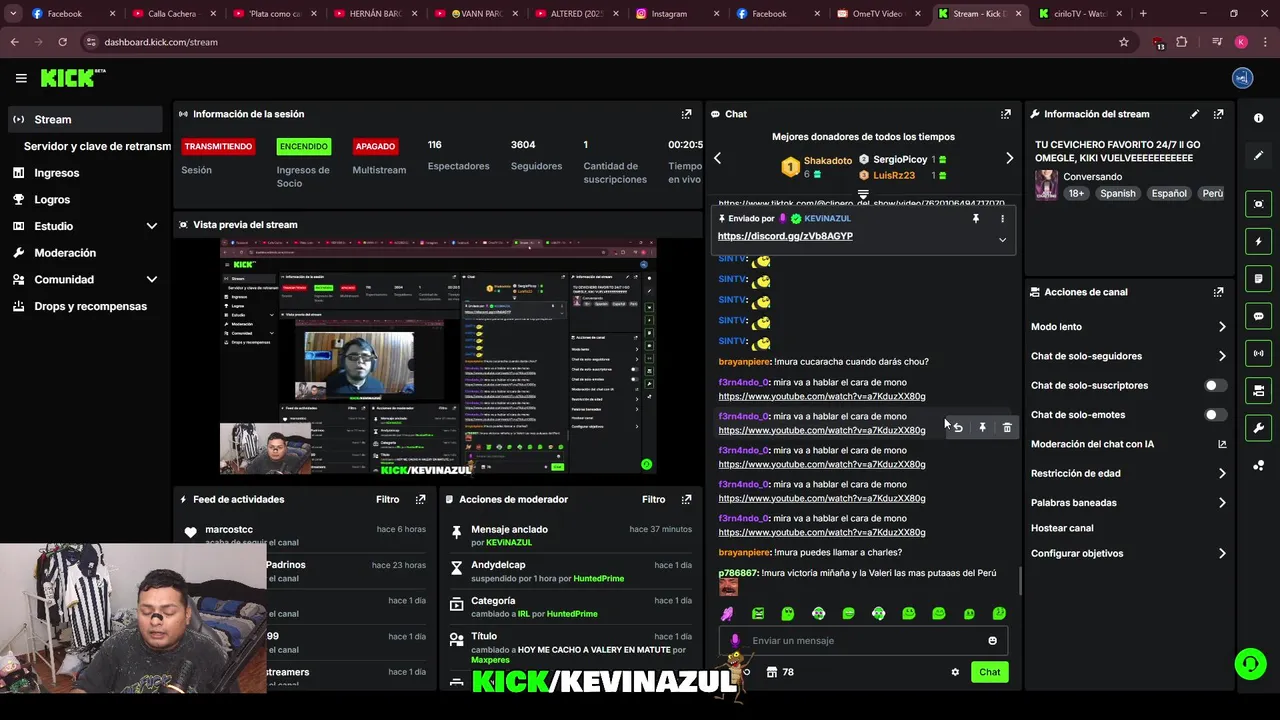Pop out the Información de la sesión panel

tap(686, 114)
